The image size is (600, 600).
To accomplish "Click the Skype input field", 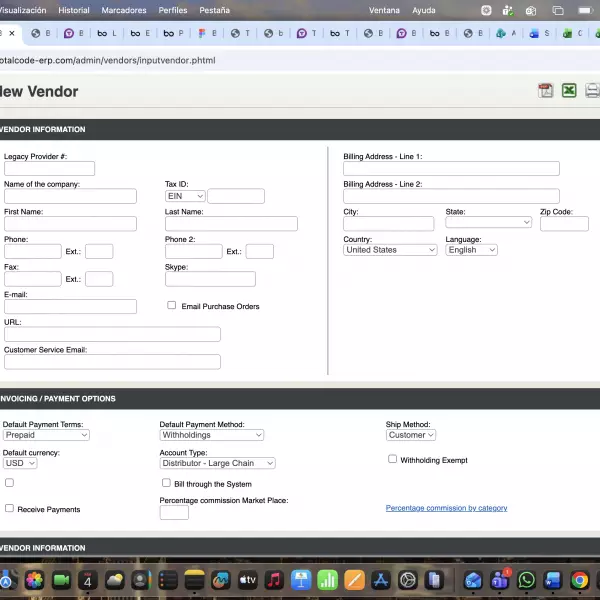I will coord(210,279).
